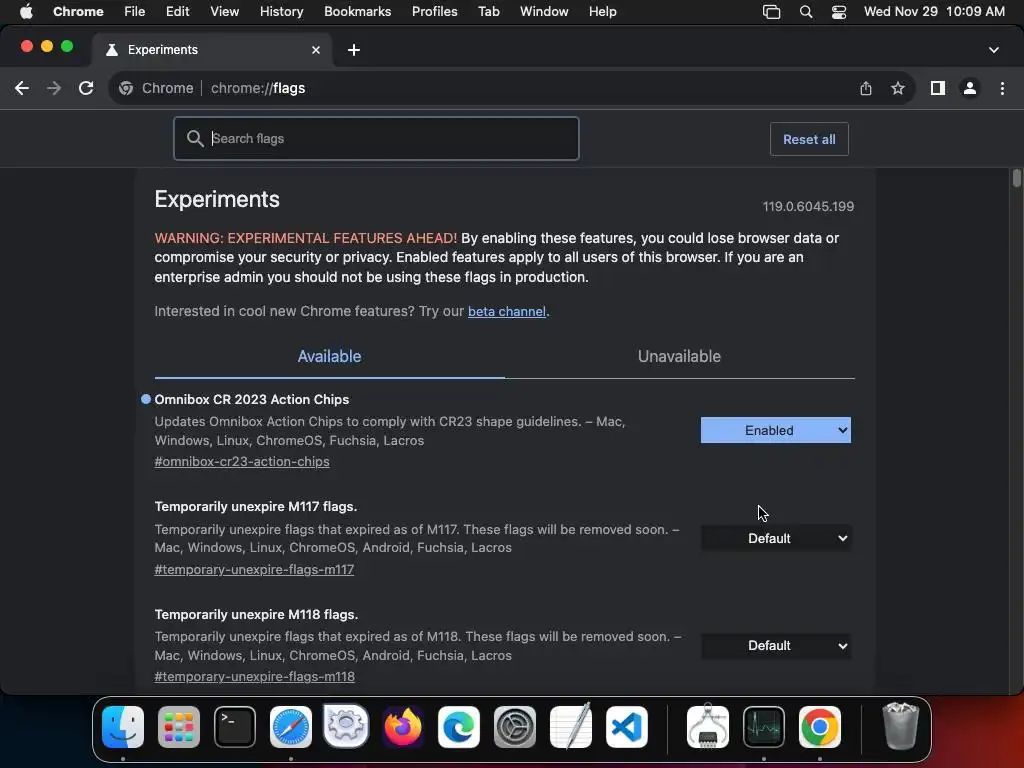Open the View menu
This screenshot has width=1024, height=768.
(x=224, y=12)
